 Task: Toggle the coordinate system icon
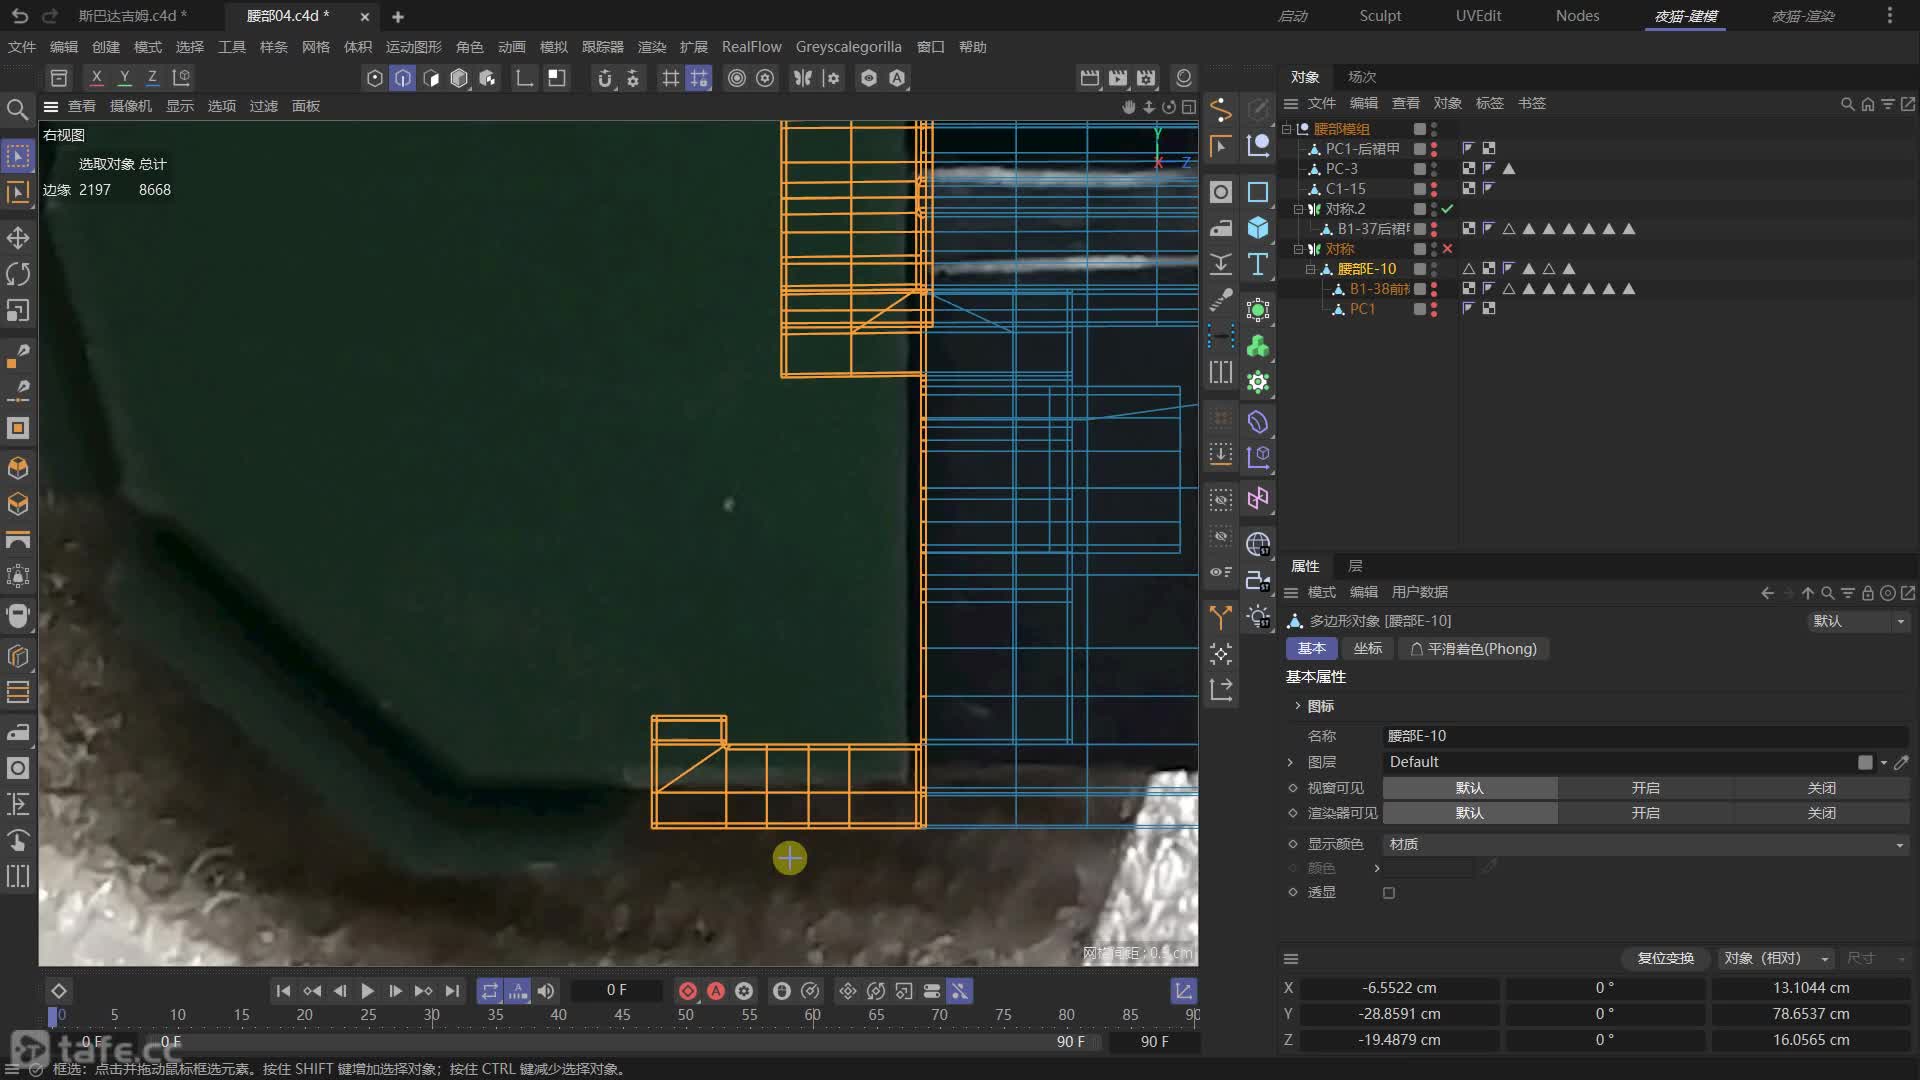[181, 77]
